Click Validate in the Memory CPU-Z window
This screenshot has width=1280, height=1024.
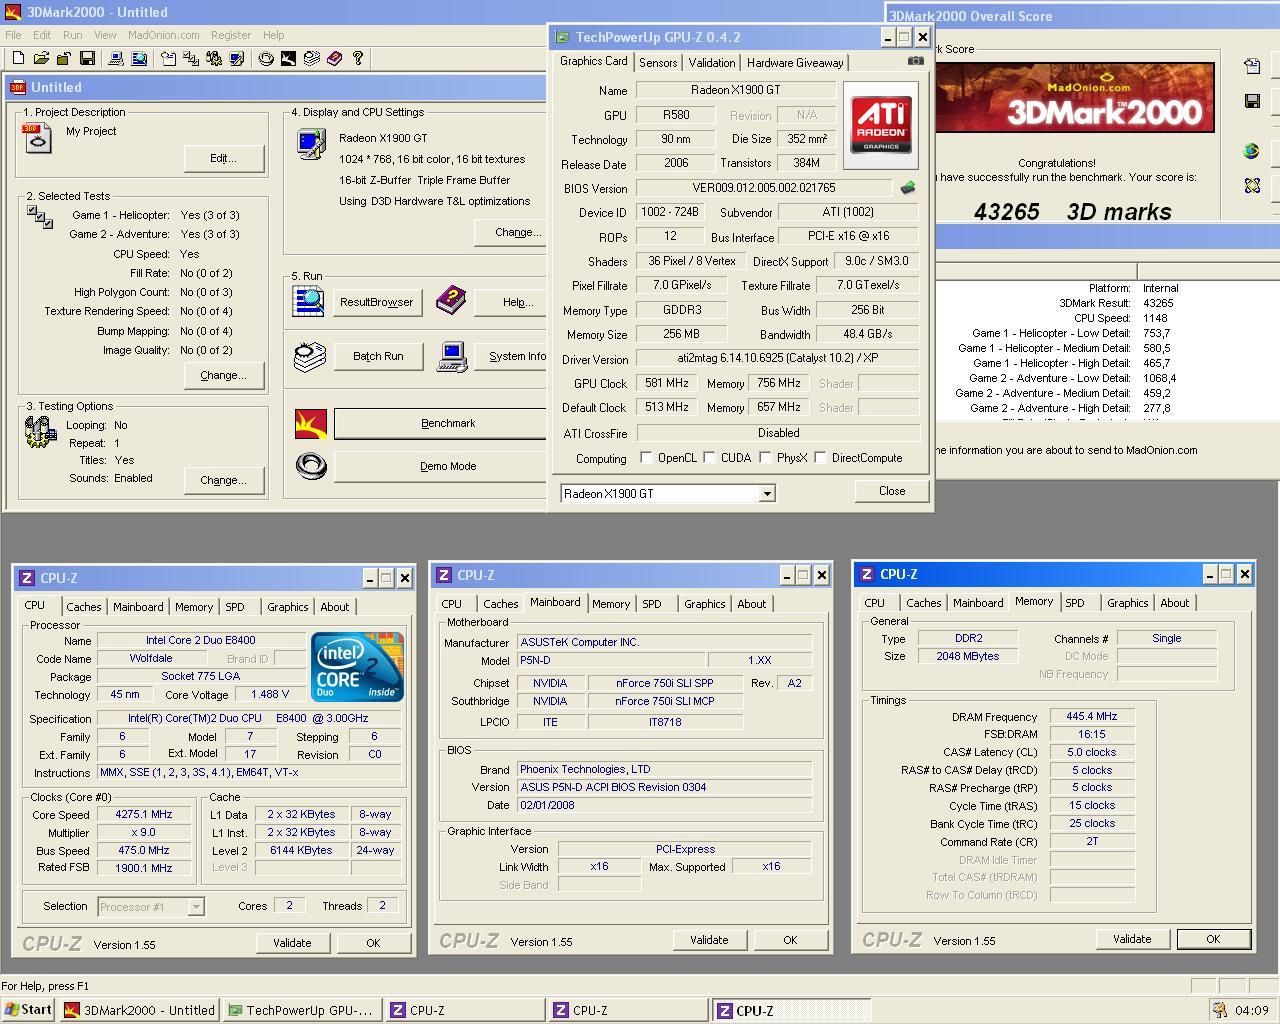click(1132, 939)
